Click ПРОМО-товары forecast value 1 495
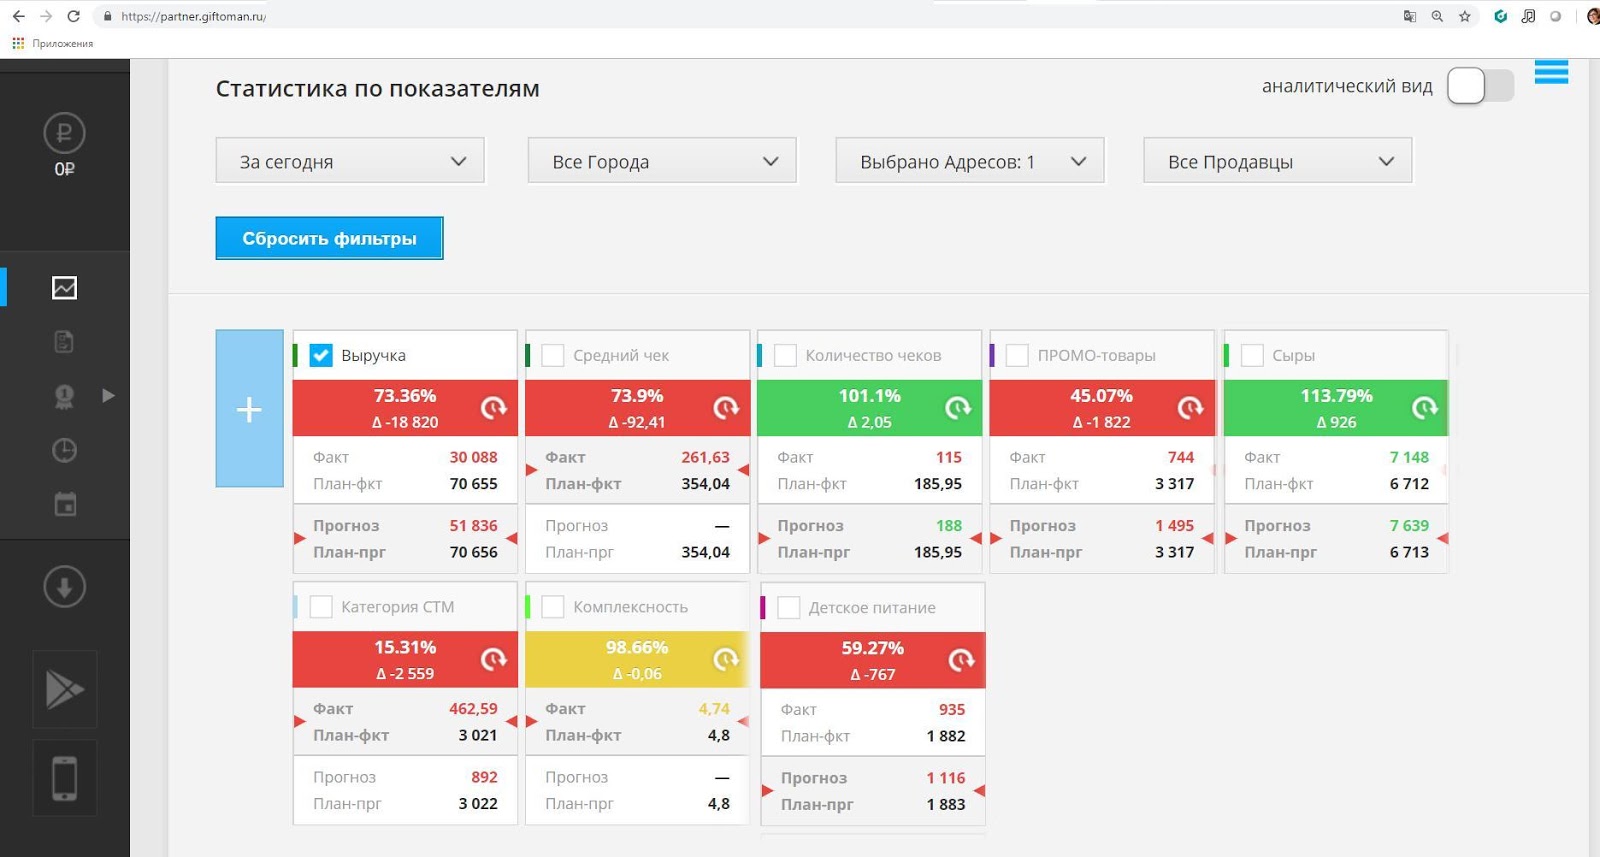Screen dimensions: 1600x857 click(1174, 525)
